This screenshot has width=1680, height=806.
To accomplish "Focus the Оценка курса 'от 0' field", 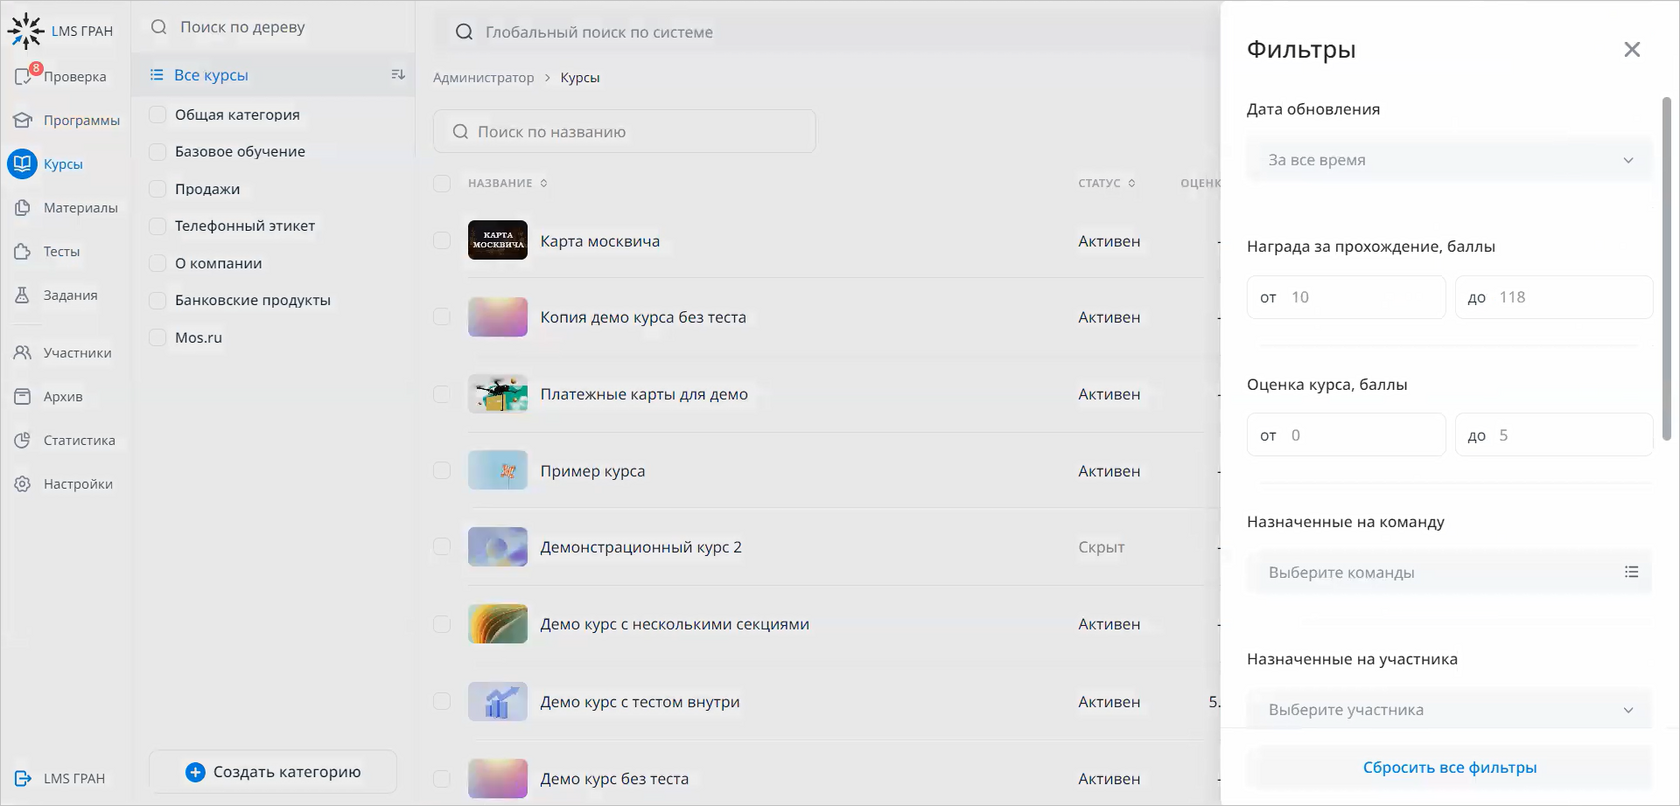I will tap(1346, 435).
